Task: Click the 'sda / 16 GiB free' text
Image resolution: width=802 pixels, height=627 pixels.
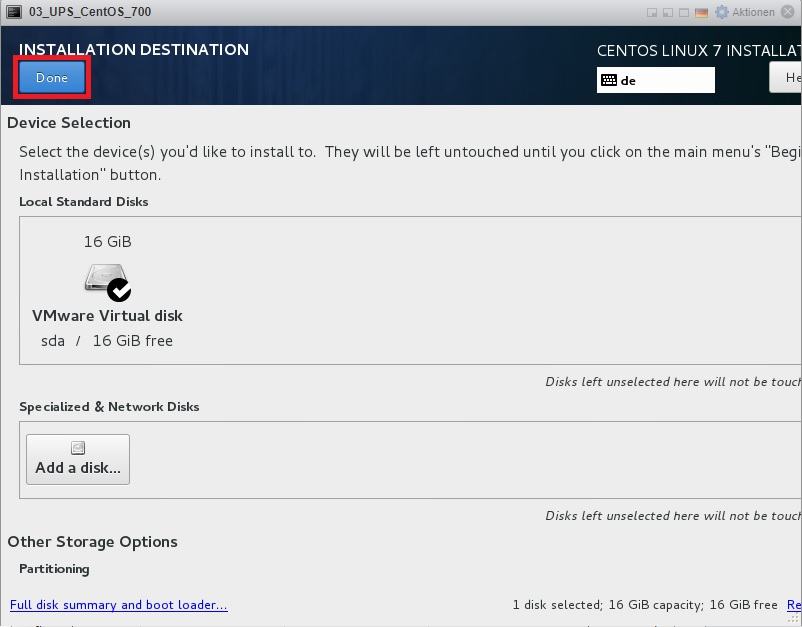Action: point(107,341)
